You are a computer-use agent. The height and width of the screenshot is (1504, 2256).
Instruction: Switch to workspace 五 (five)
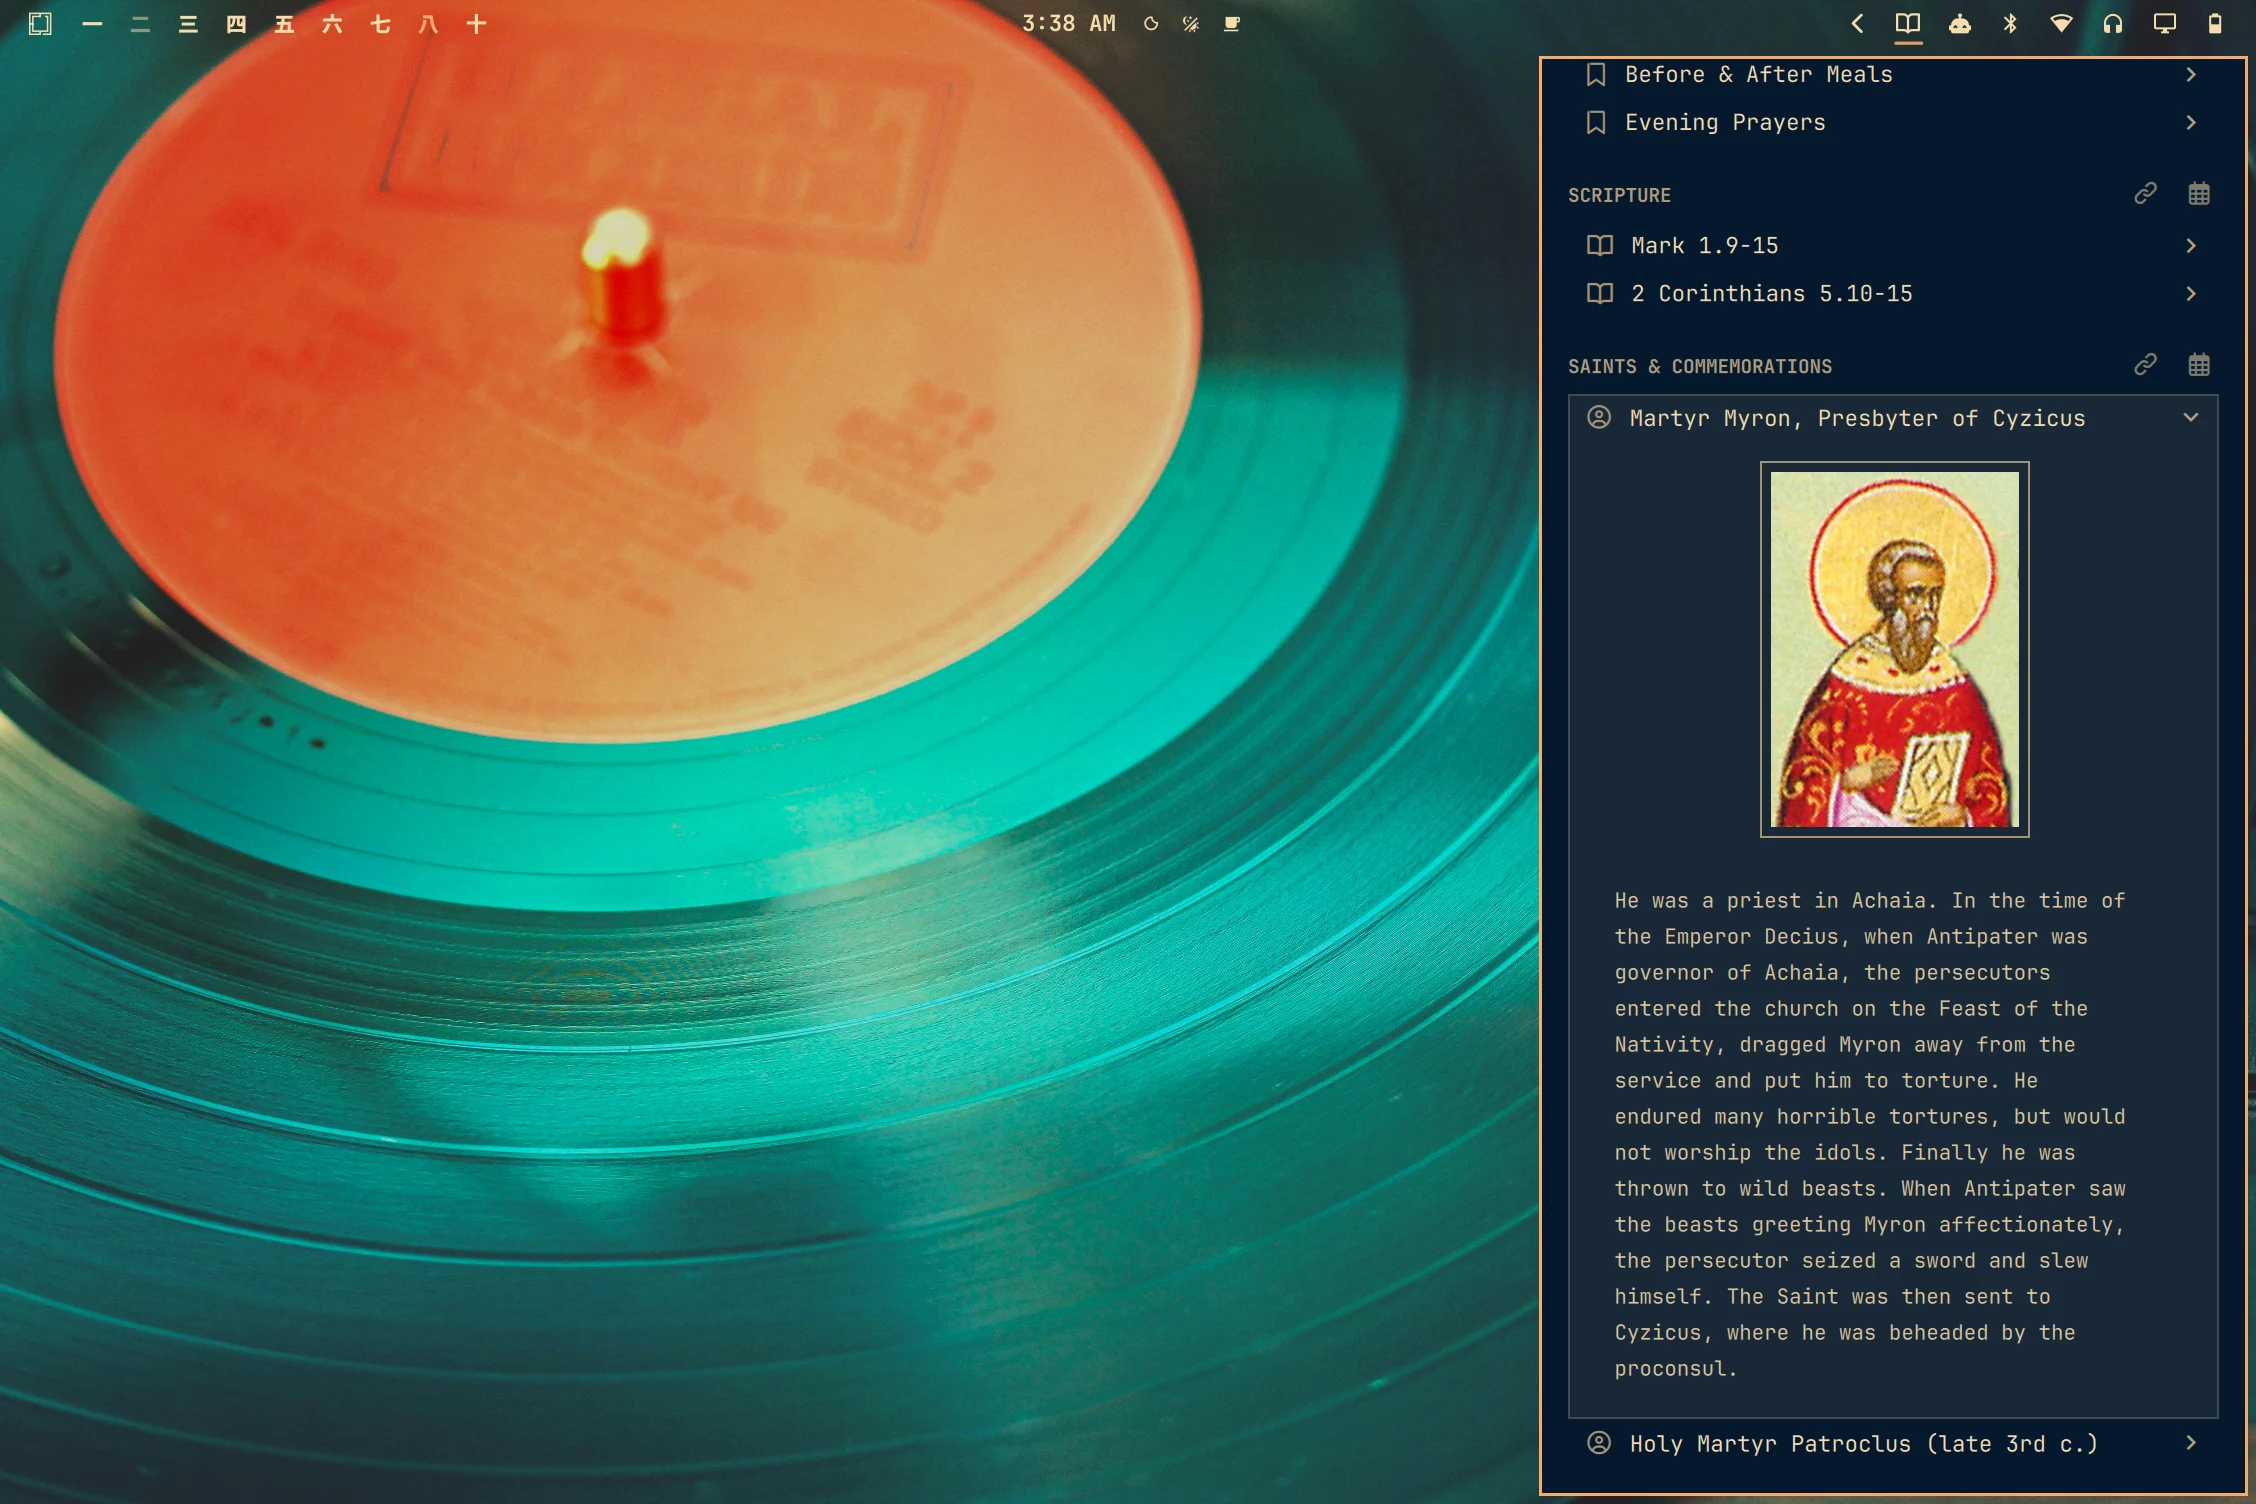coord(284,24)
